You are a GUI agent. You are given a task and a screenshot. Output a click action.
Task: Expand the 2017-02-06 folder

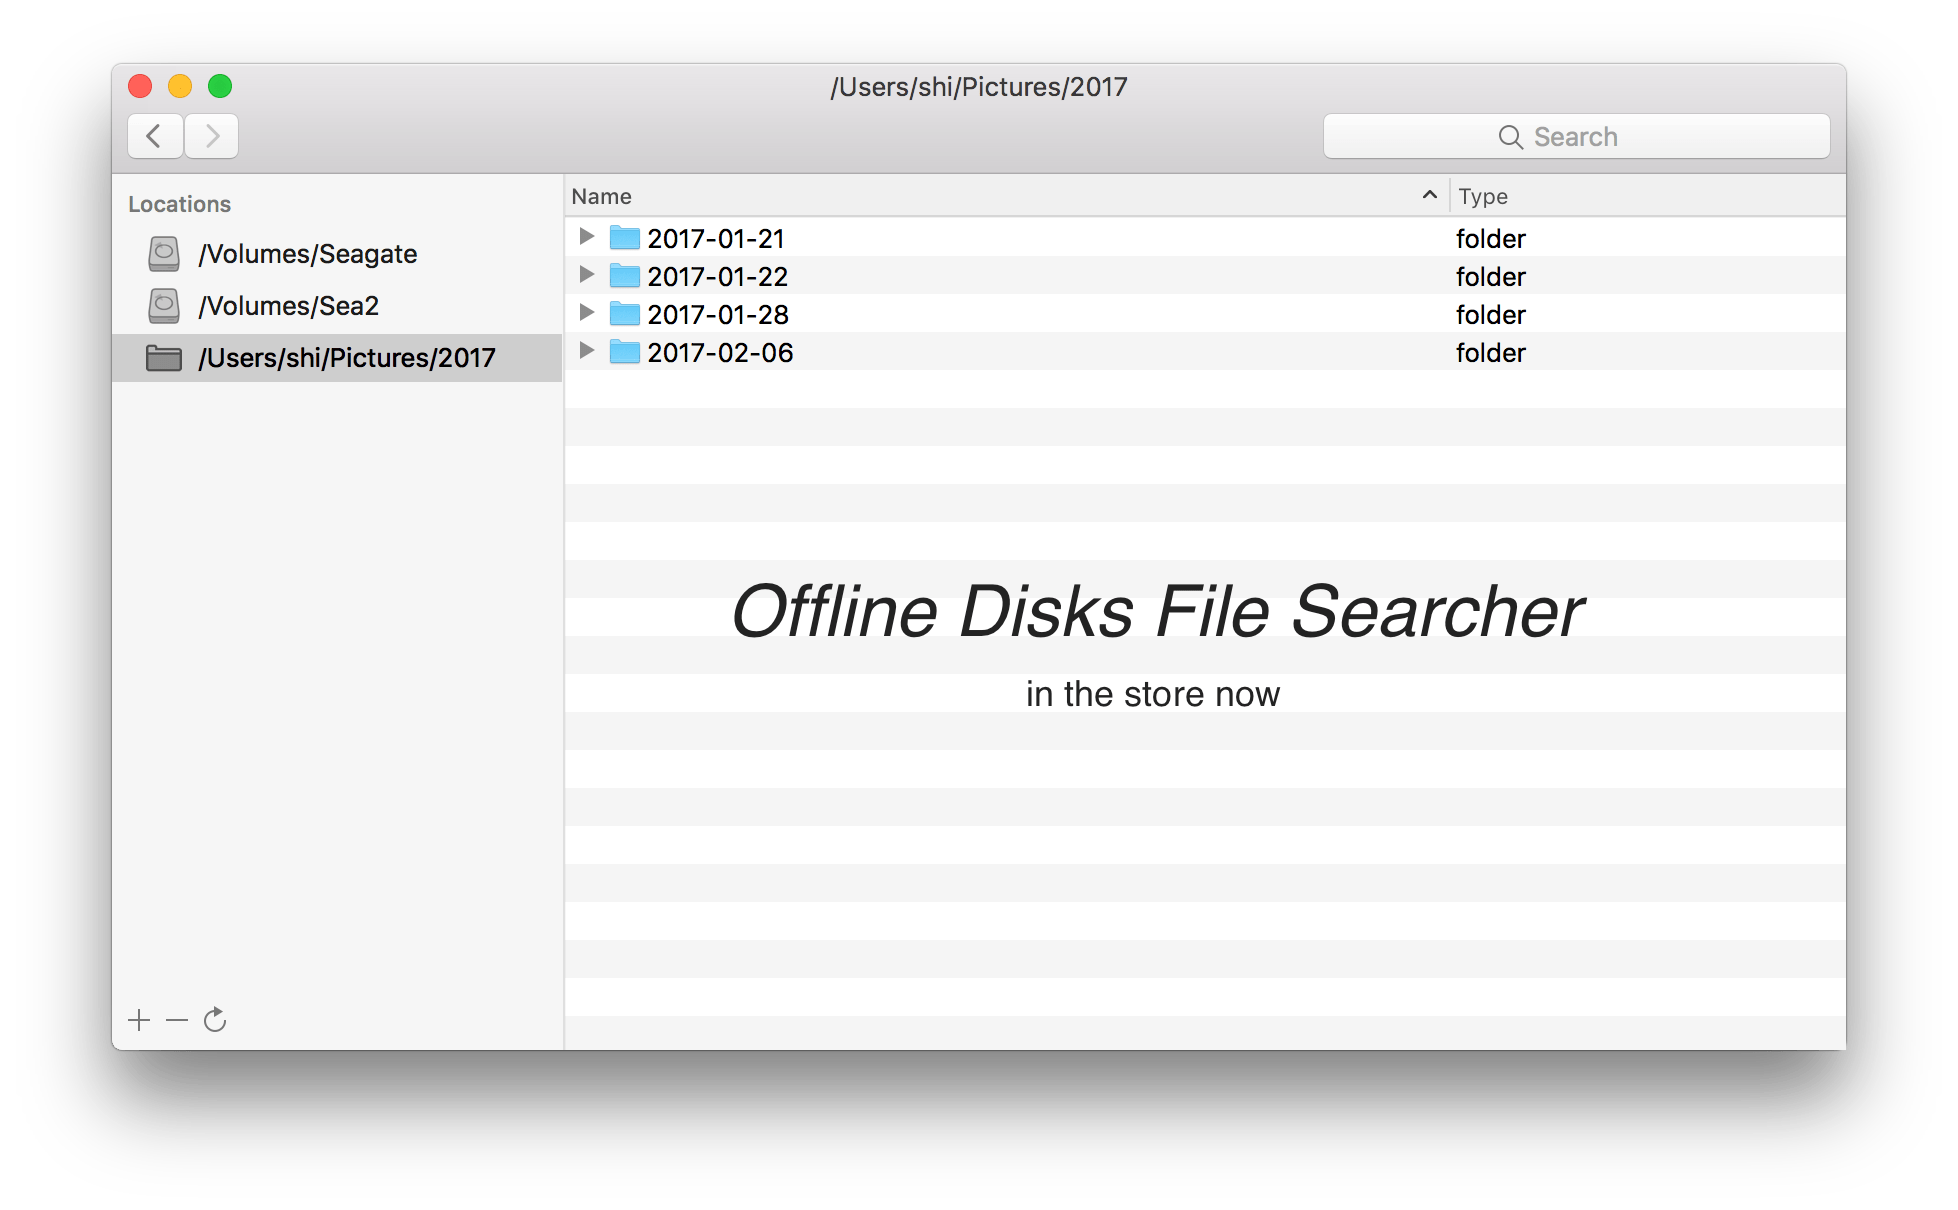click(587, 351)
